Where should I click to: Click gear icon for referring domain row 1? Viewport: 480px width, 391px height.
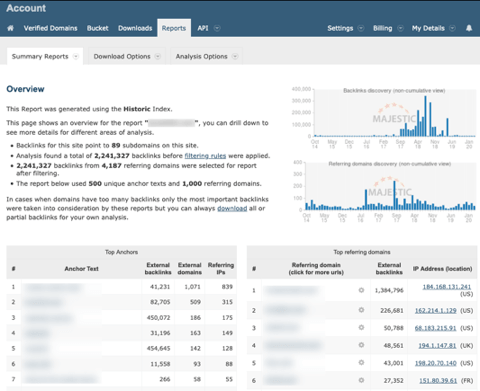(361, 290)
